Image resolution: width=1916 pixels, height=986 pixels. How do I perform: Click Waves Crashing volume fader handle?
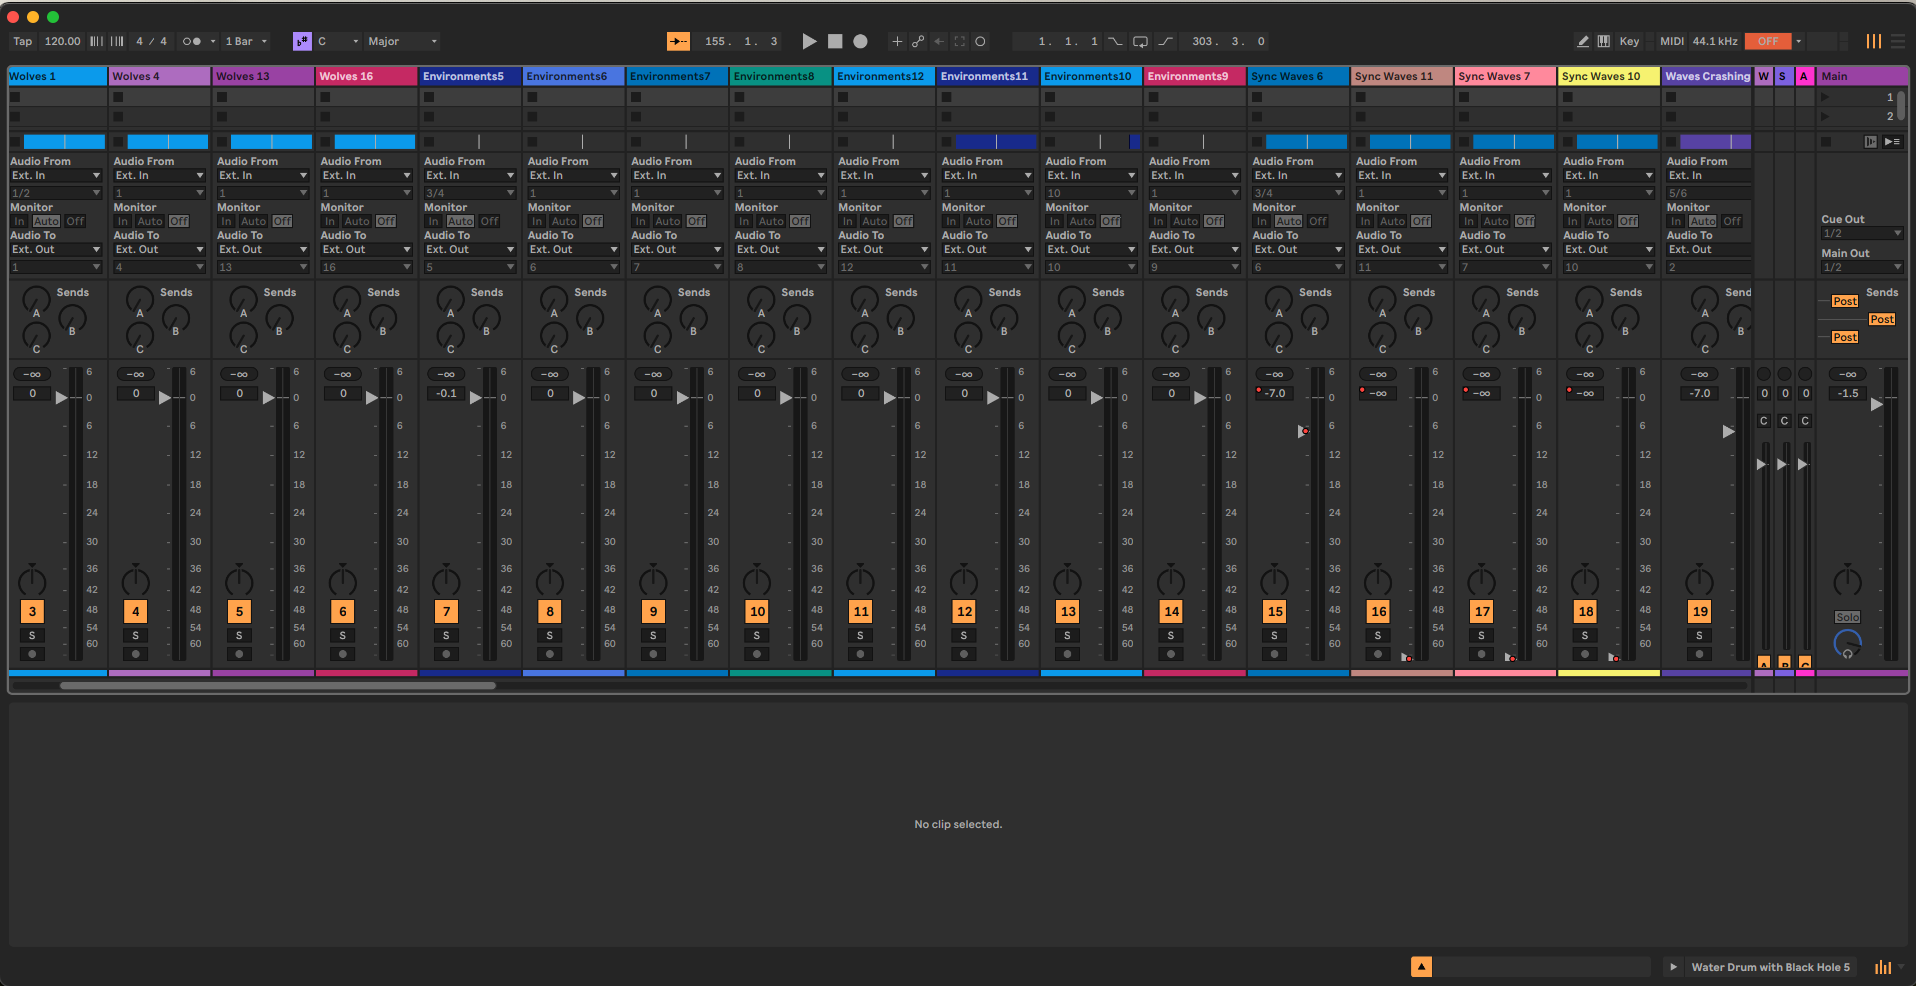pyautogui.click(x=1728, y=431)
